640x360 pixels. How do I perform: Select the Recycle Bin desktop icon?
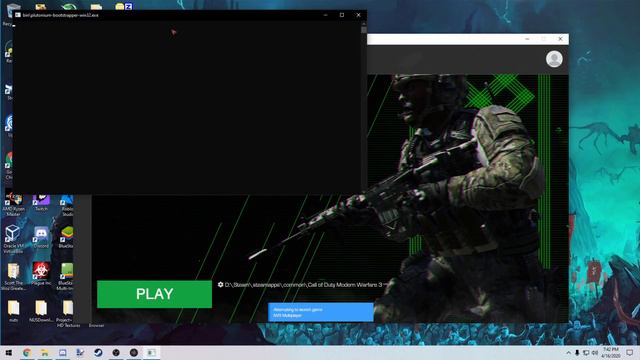pyautogui.click(x=10, y=14)
